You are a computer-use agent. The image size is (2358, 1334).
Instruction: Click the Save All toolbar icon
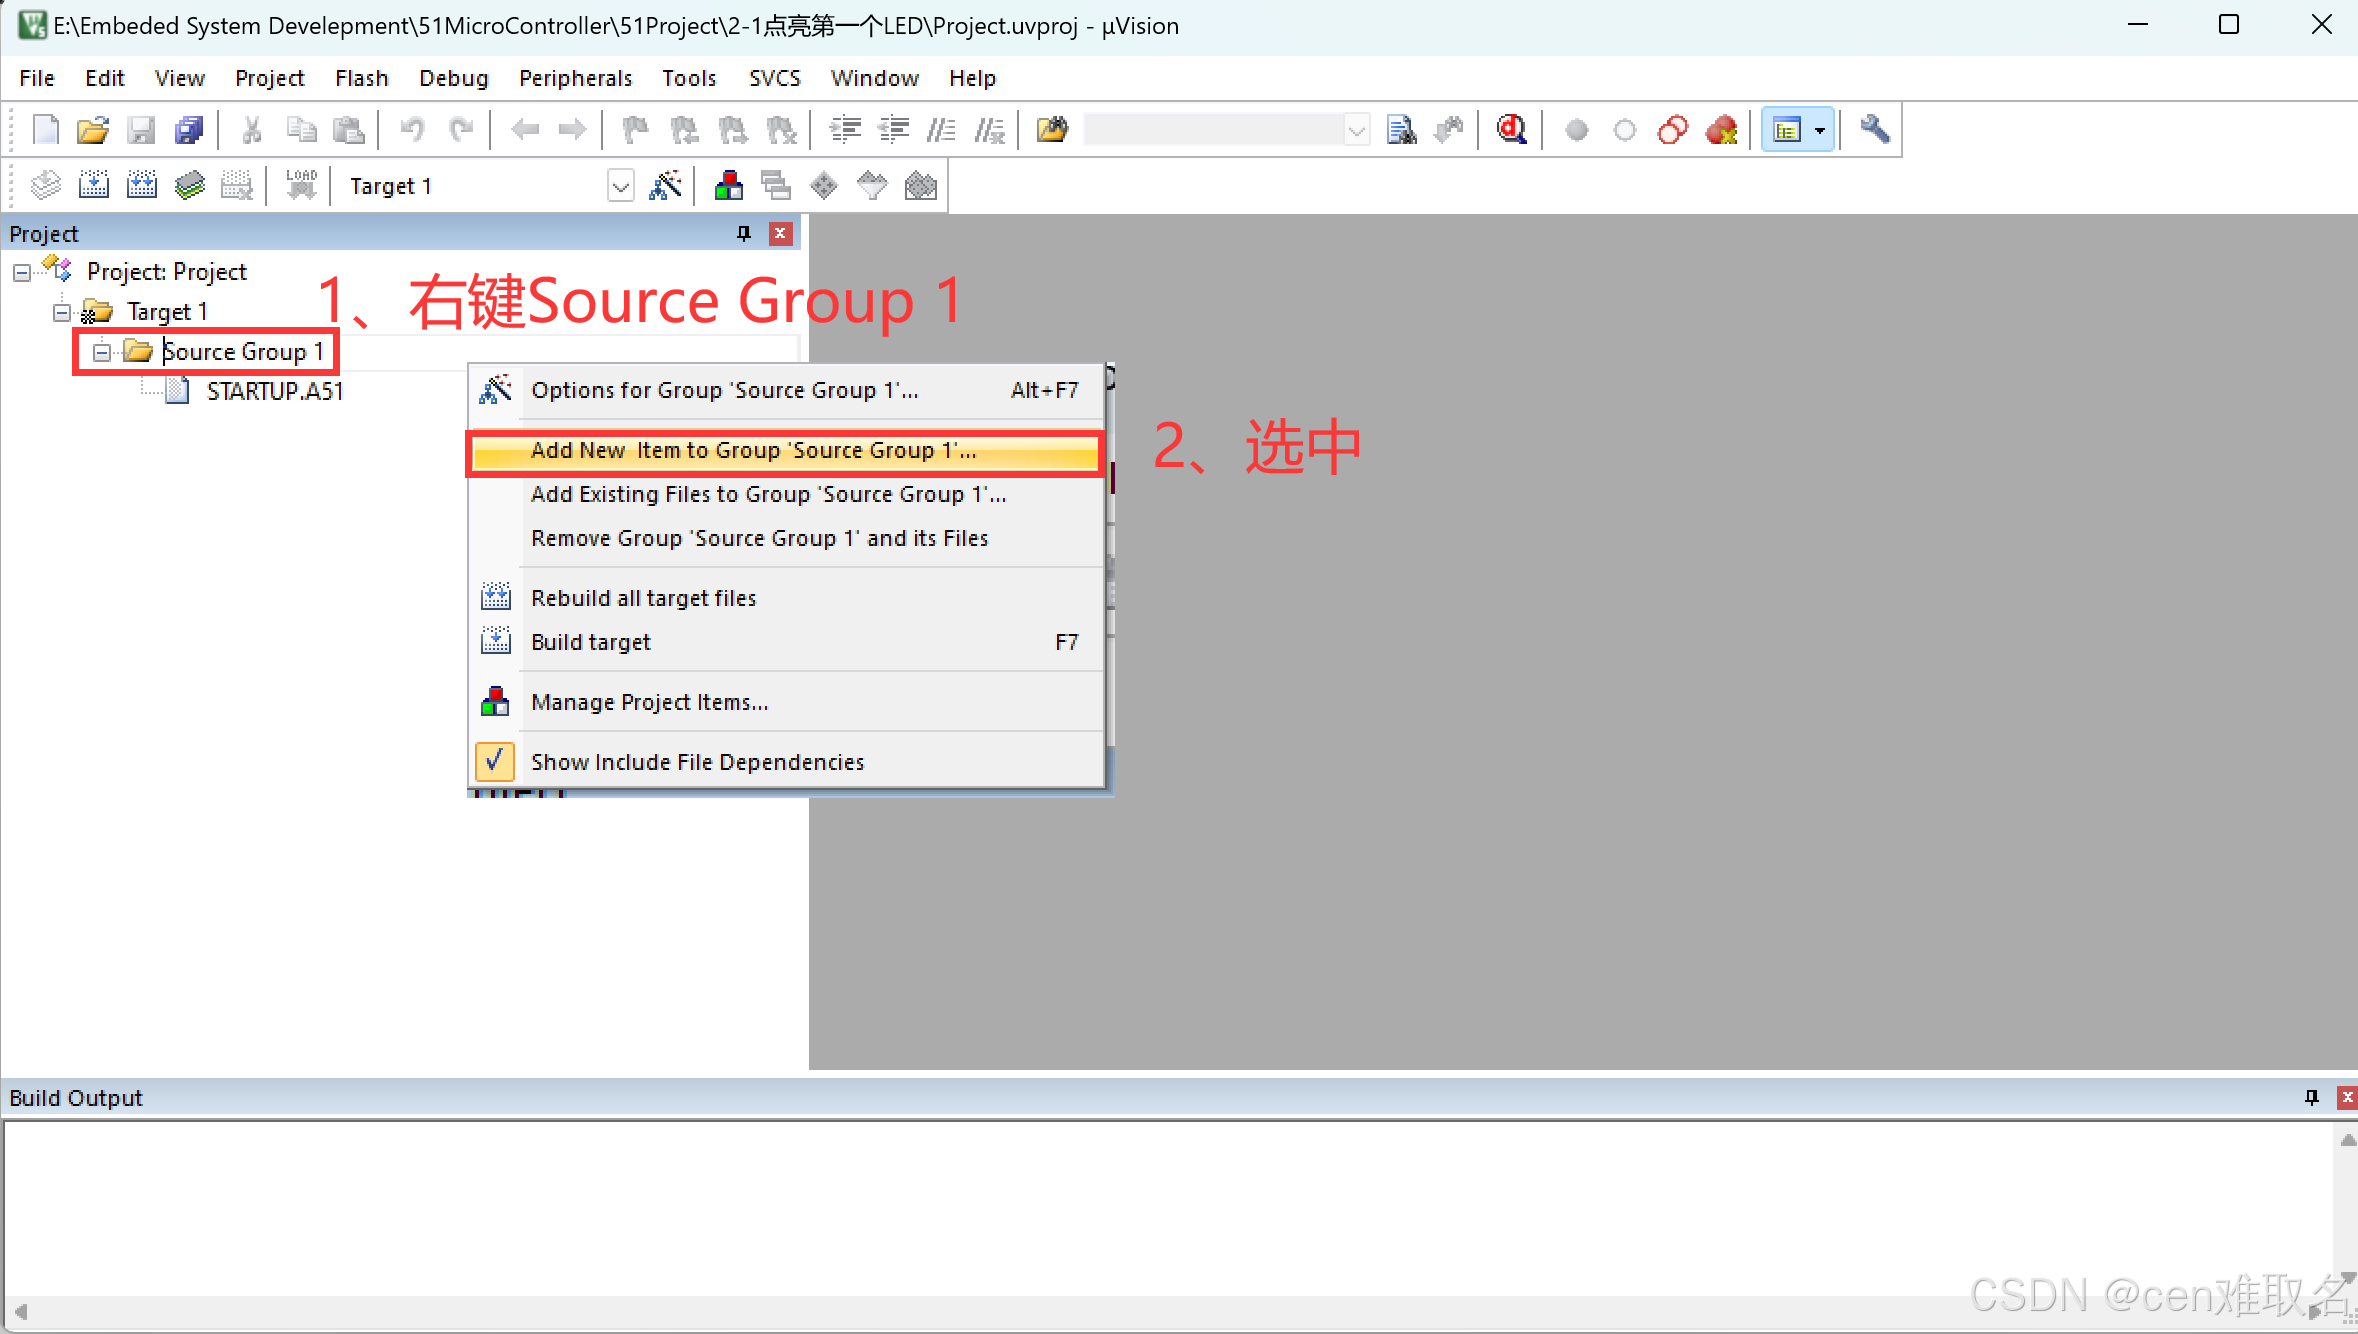(x=189, y=130)
